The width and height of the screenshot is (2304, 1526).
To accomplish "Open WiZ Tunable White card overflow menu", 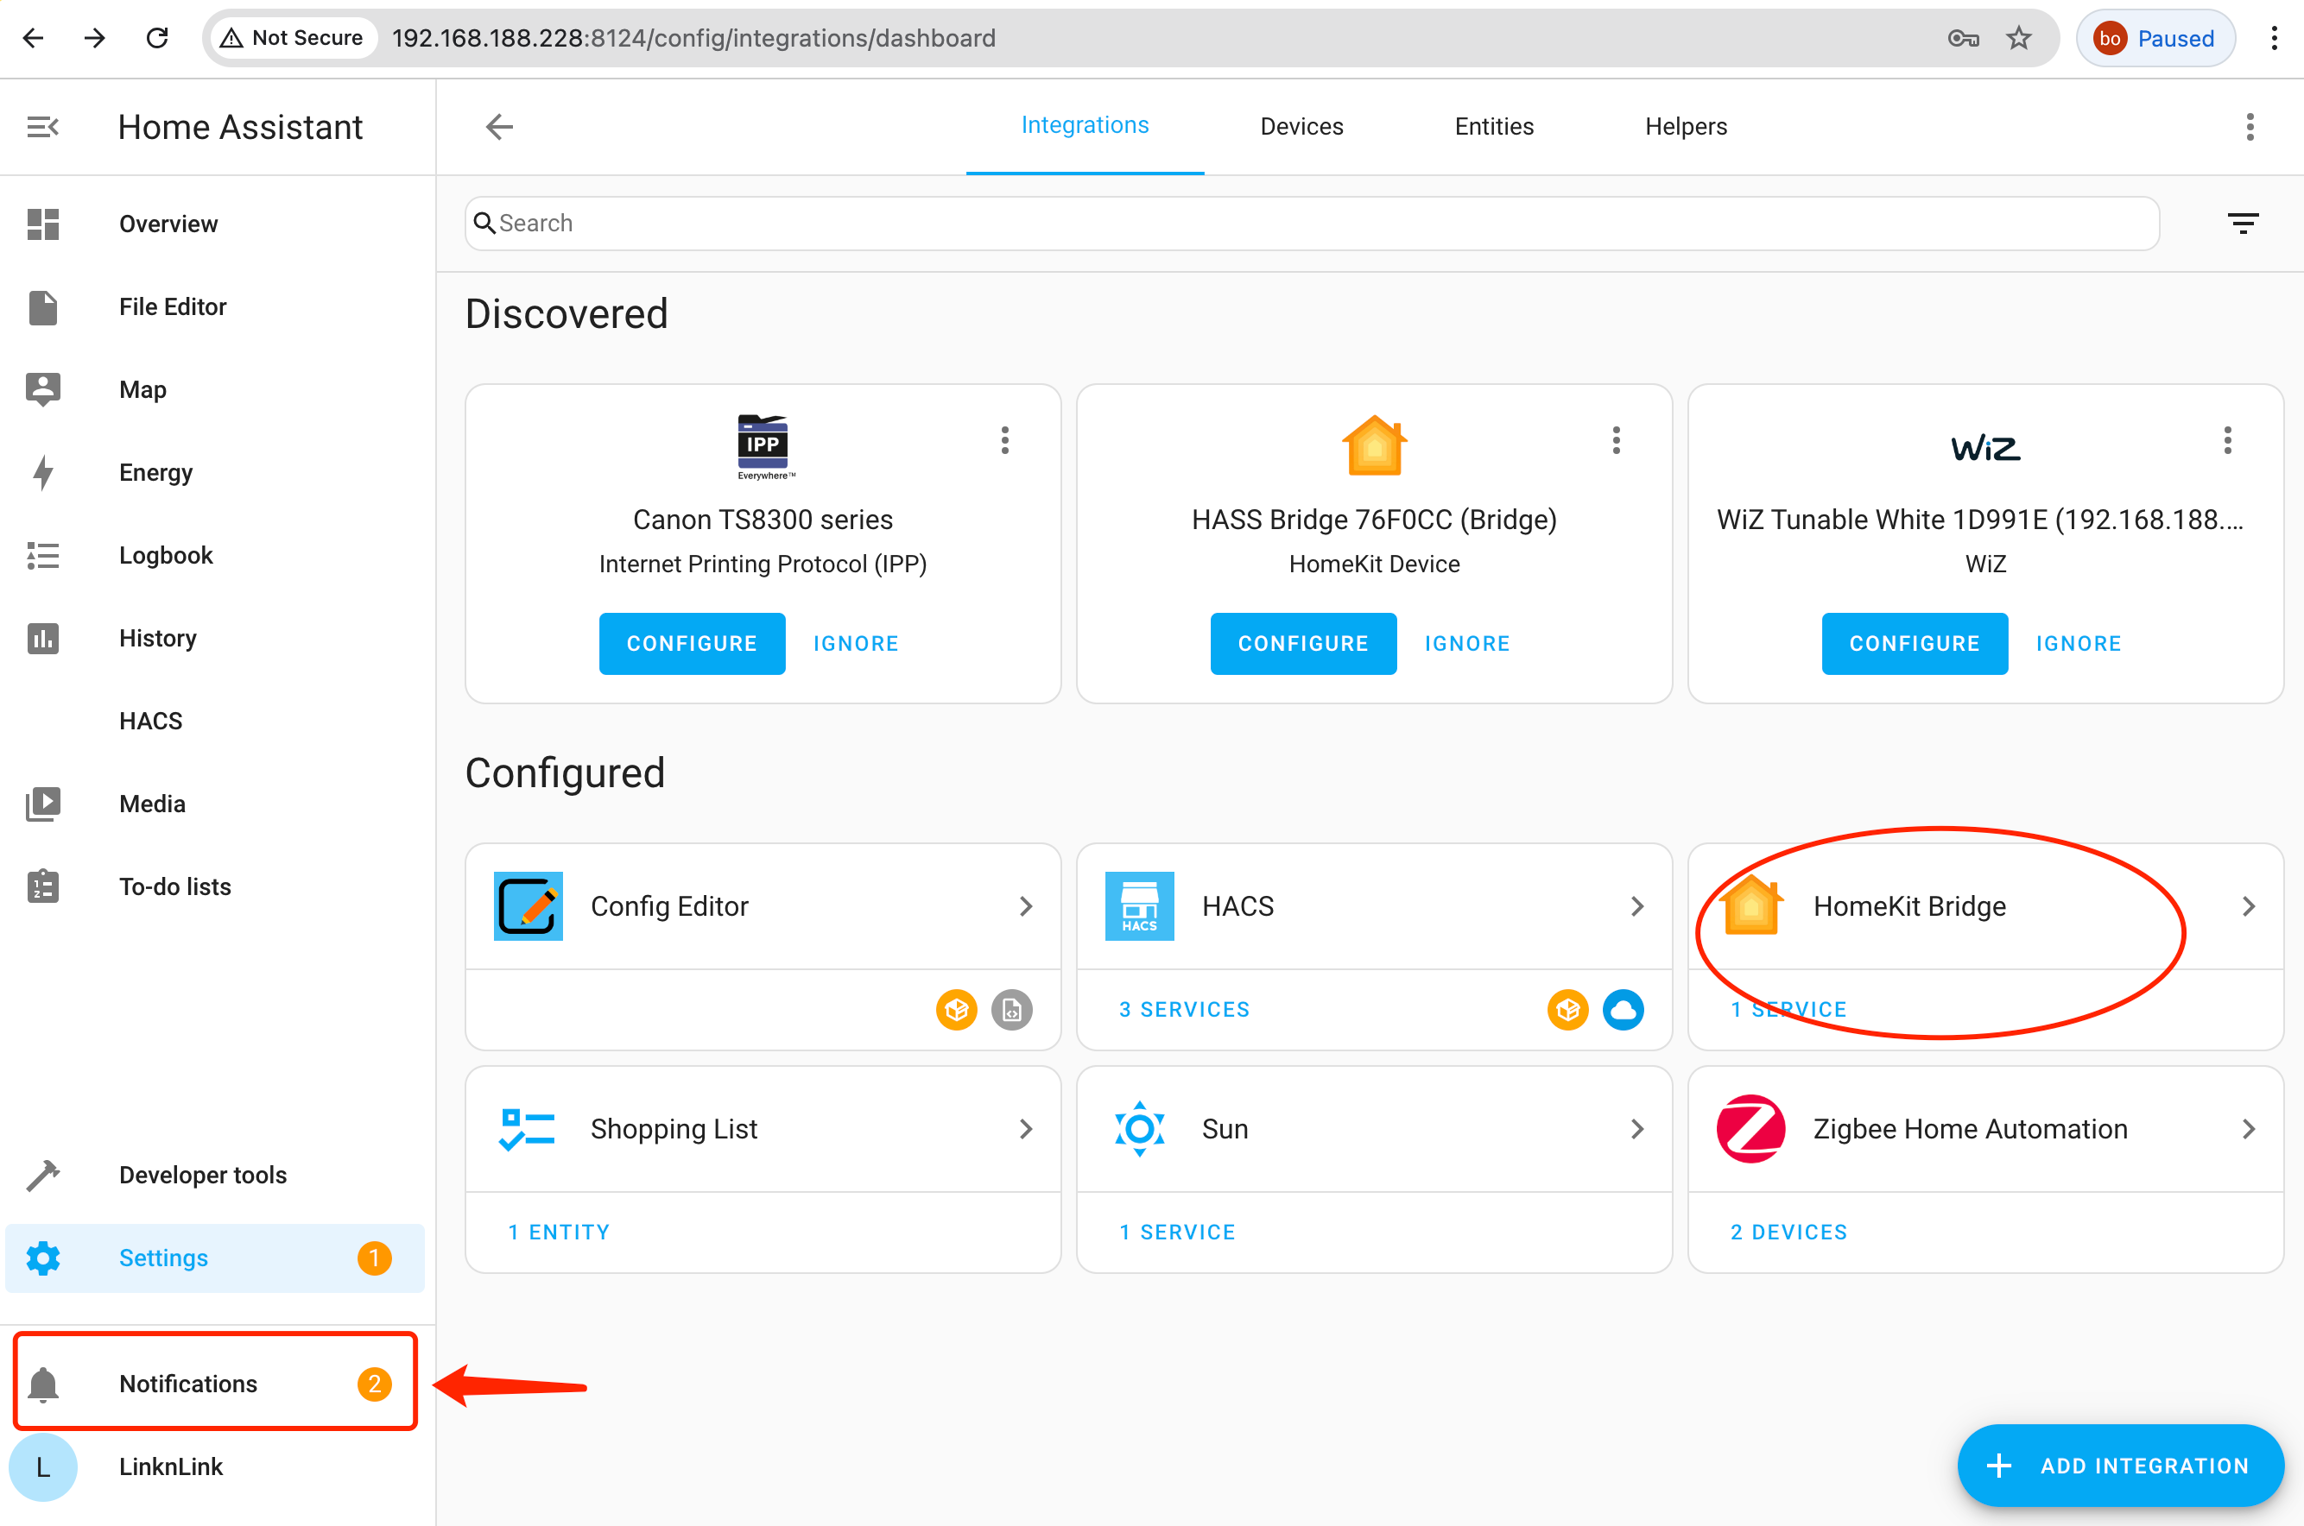I will point(2227,440).
